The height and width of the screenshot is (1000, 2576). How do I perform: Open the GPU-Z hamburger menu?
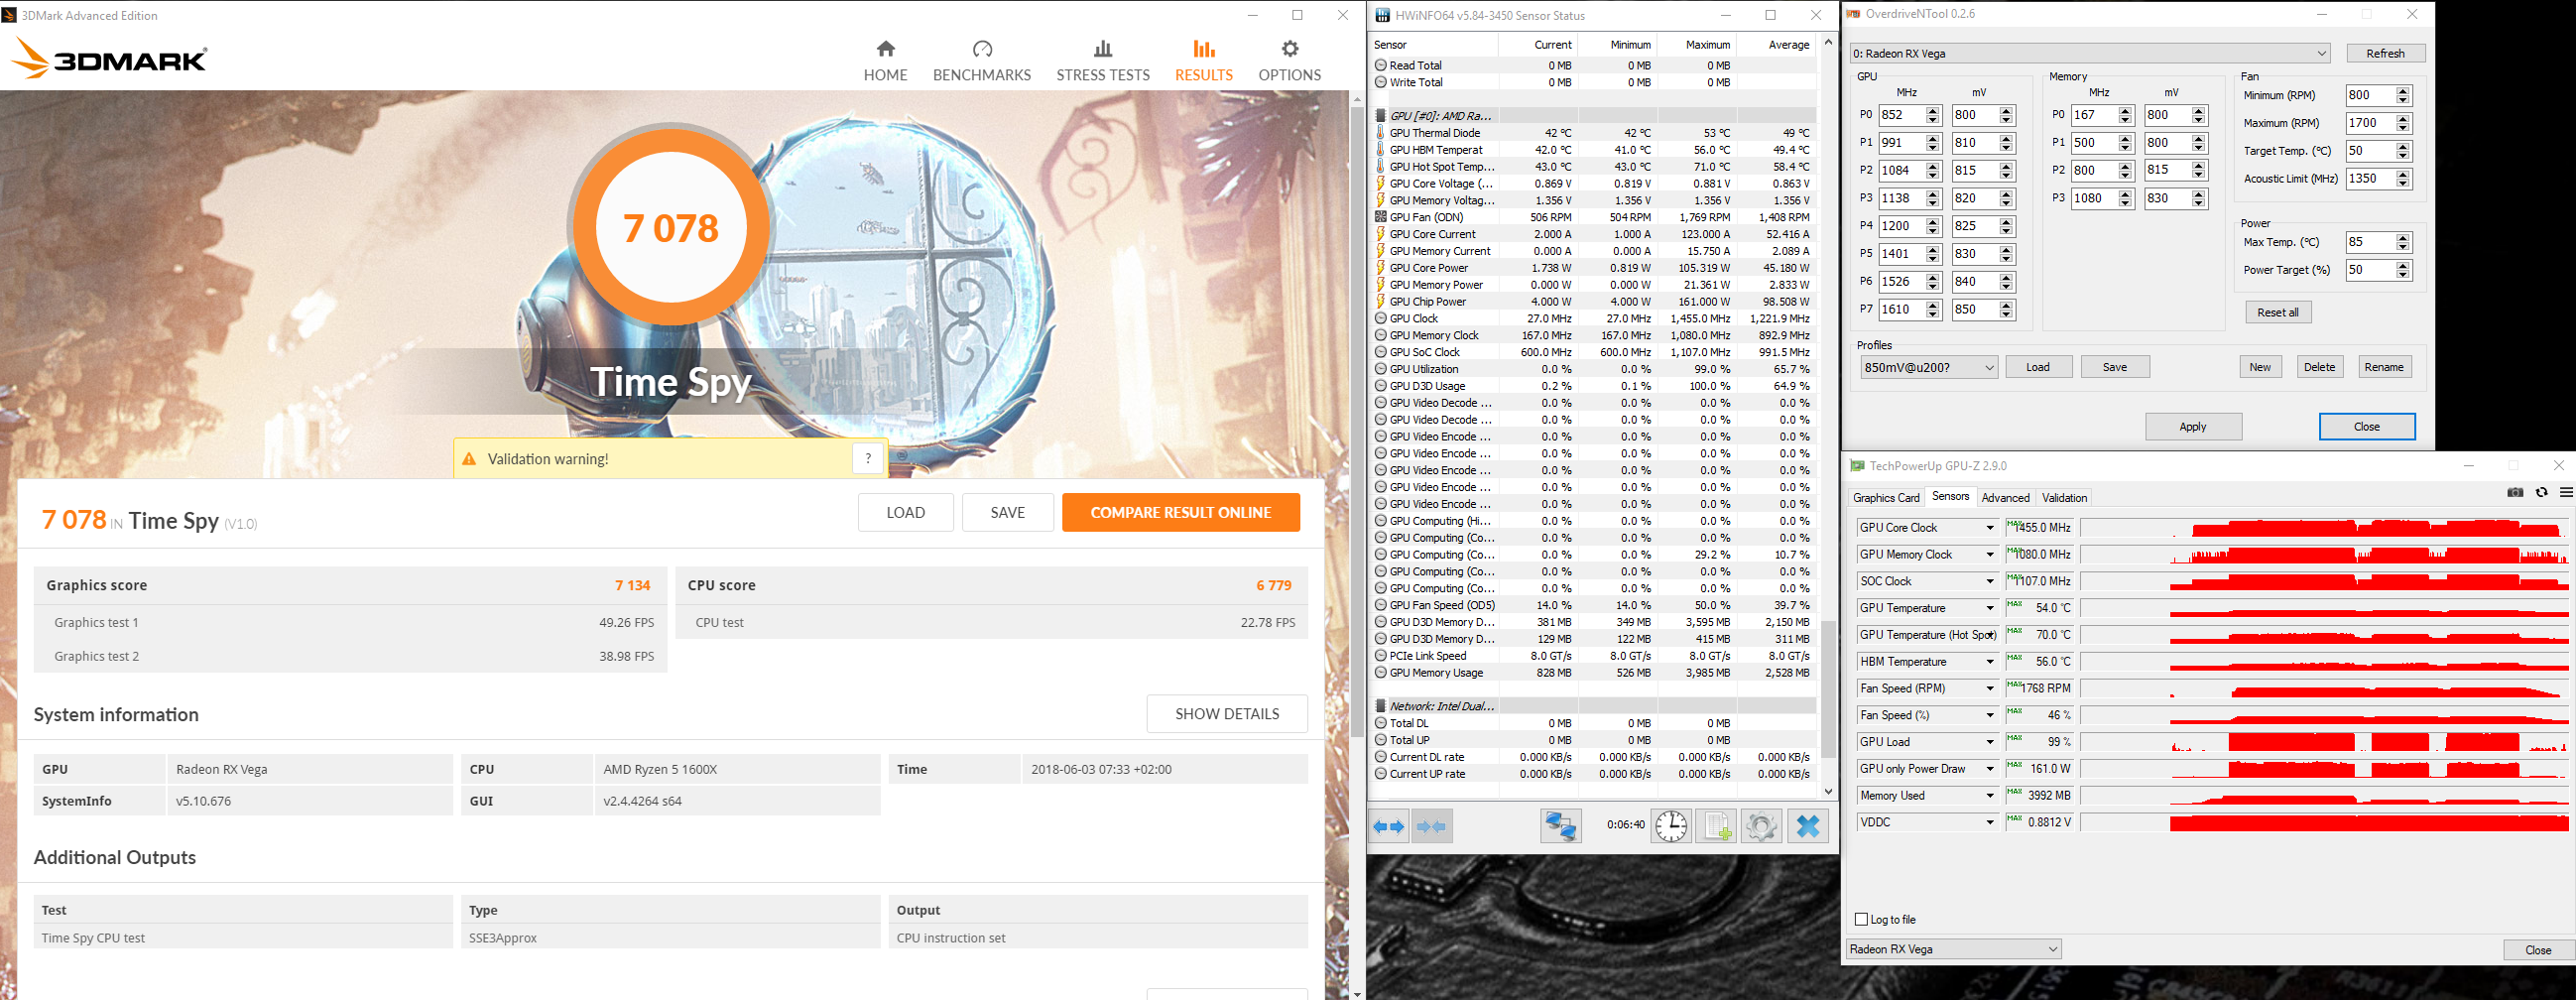tap(2566, 492)
